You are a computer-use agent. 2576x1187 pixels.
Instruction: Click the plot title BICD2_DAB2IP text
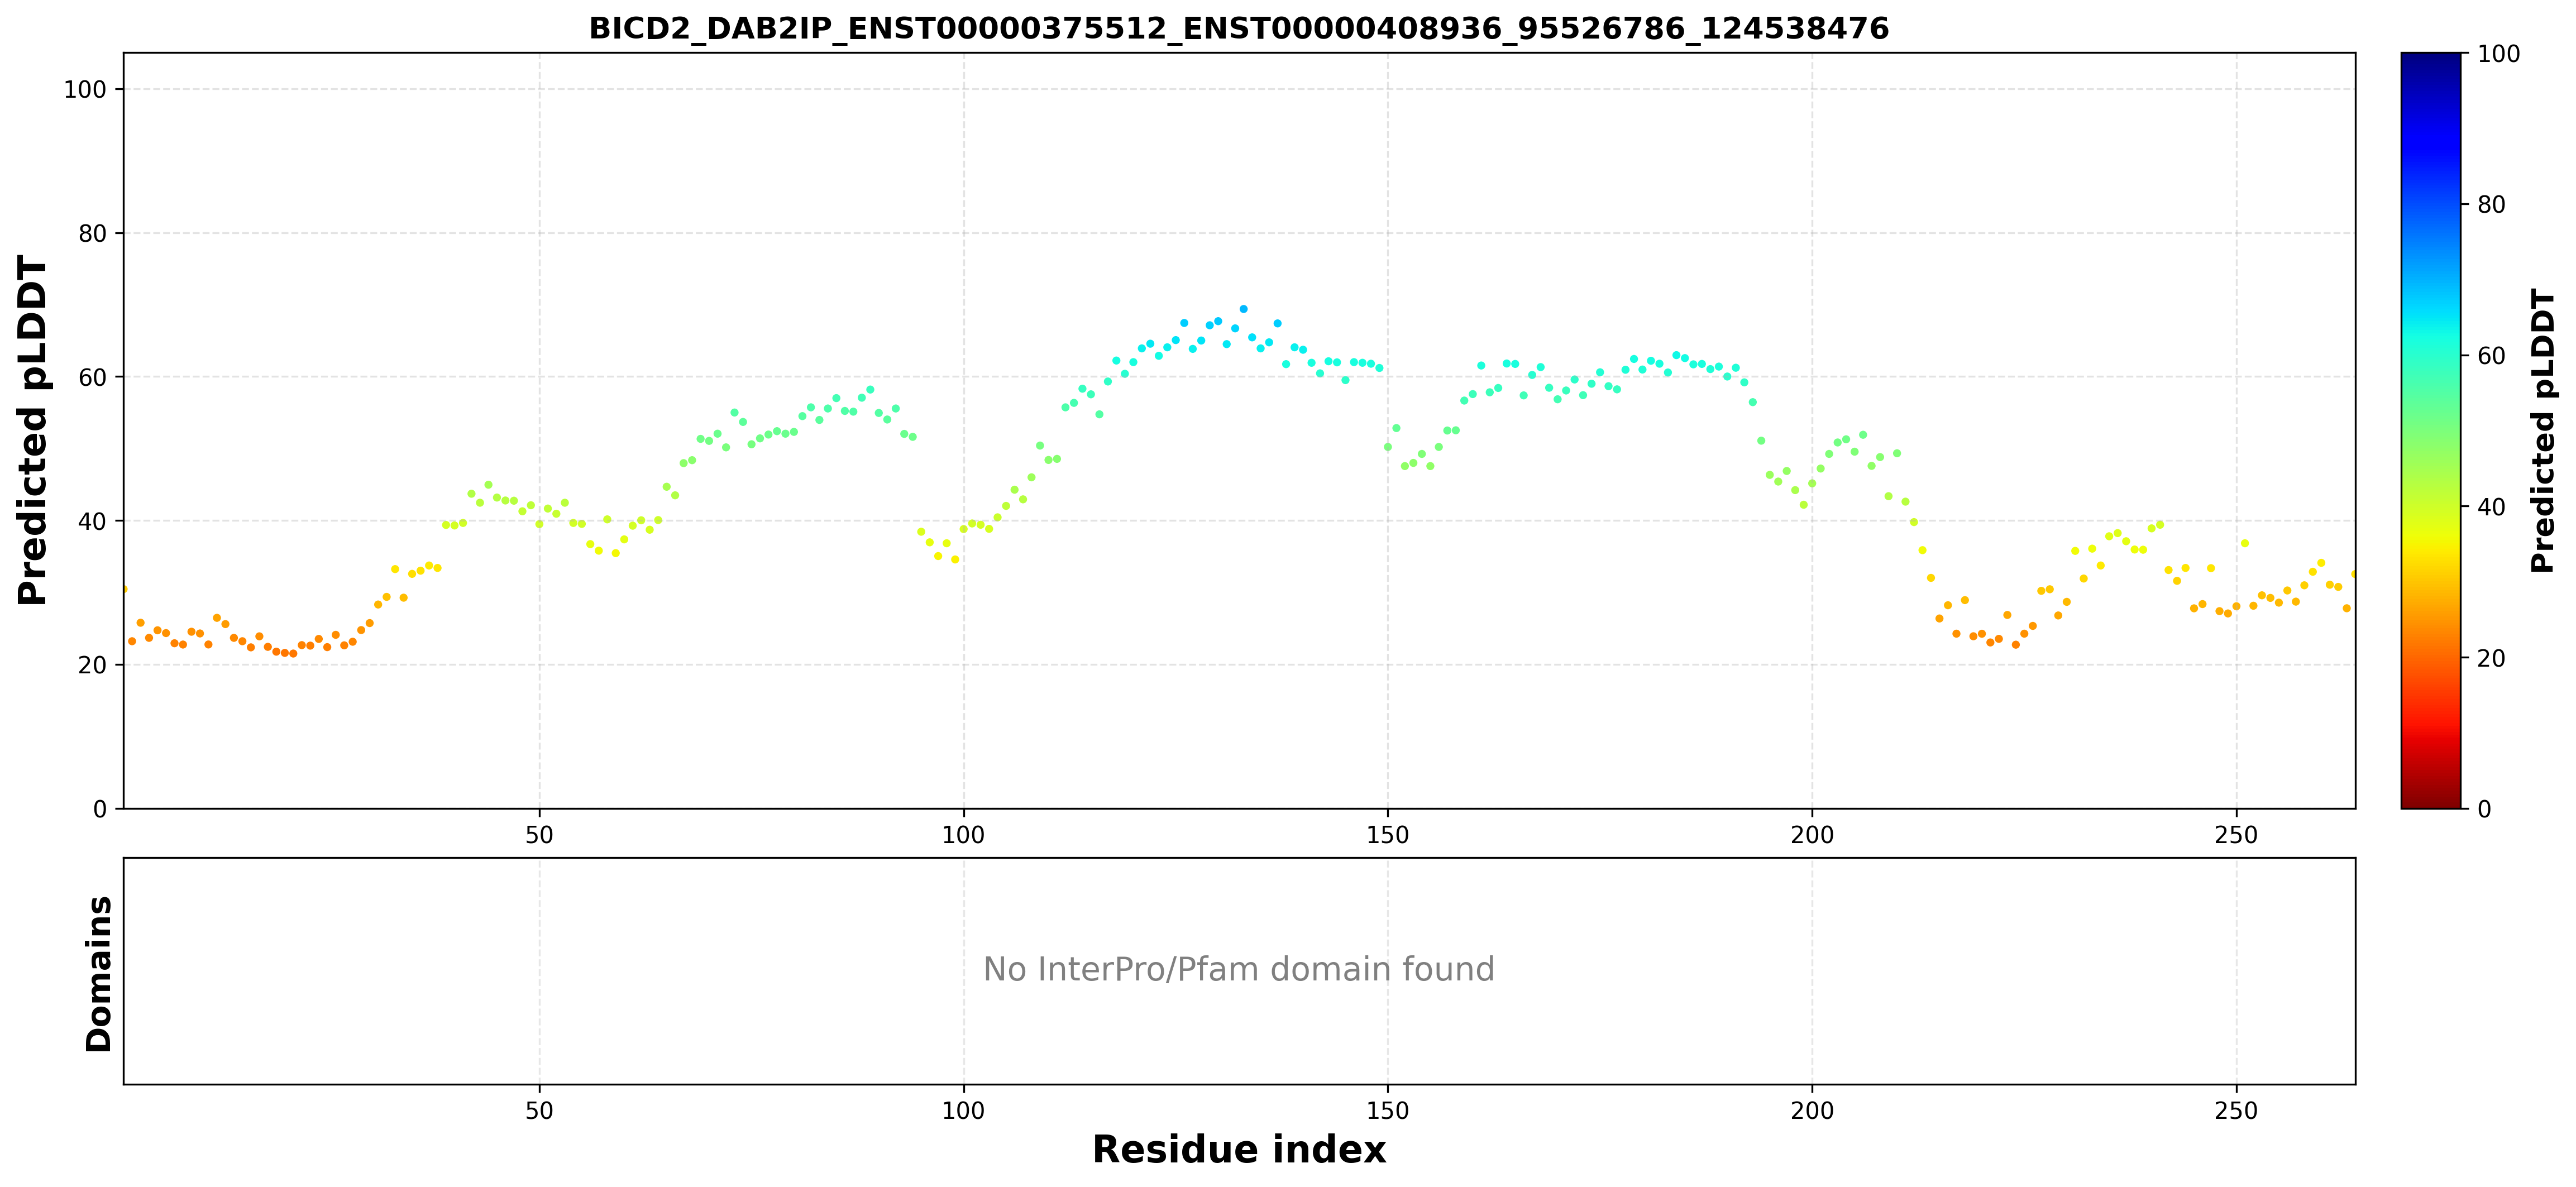pos(1238,28)
